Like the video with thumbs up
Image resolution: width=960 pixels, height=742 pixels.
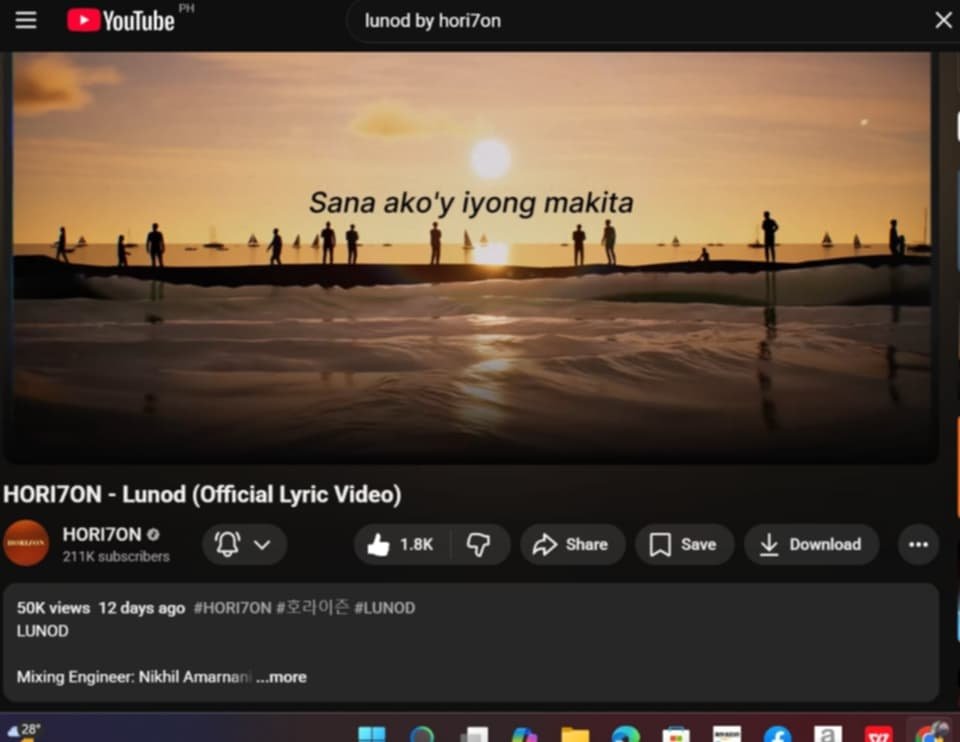tap(401, 544)
